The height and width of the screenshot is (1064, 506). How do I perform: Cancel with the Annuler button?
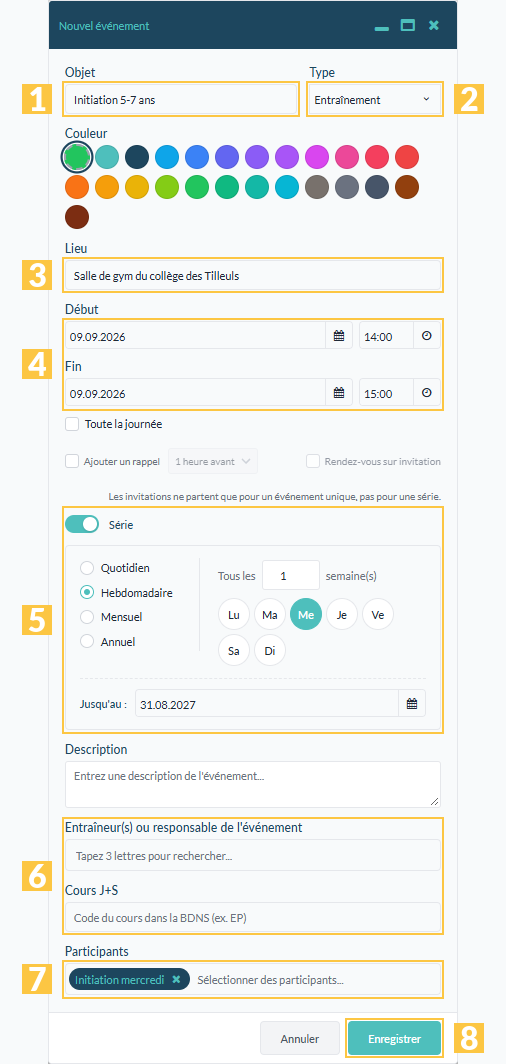pyautogui.click(x=300, y=1039)
